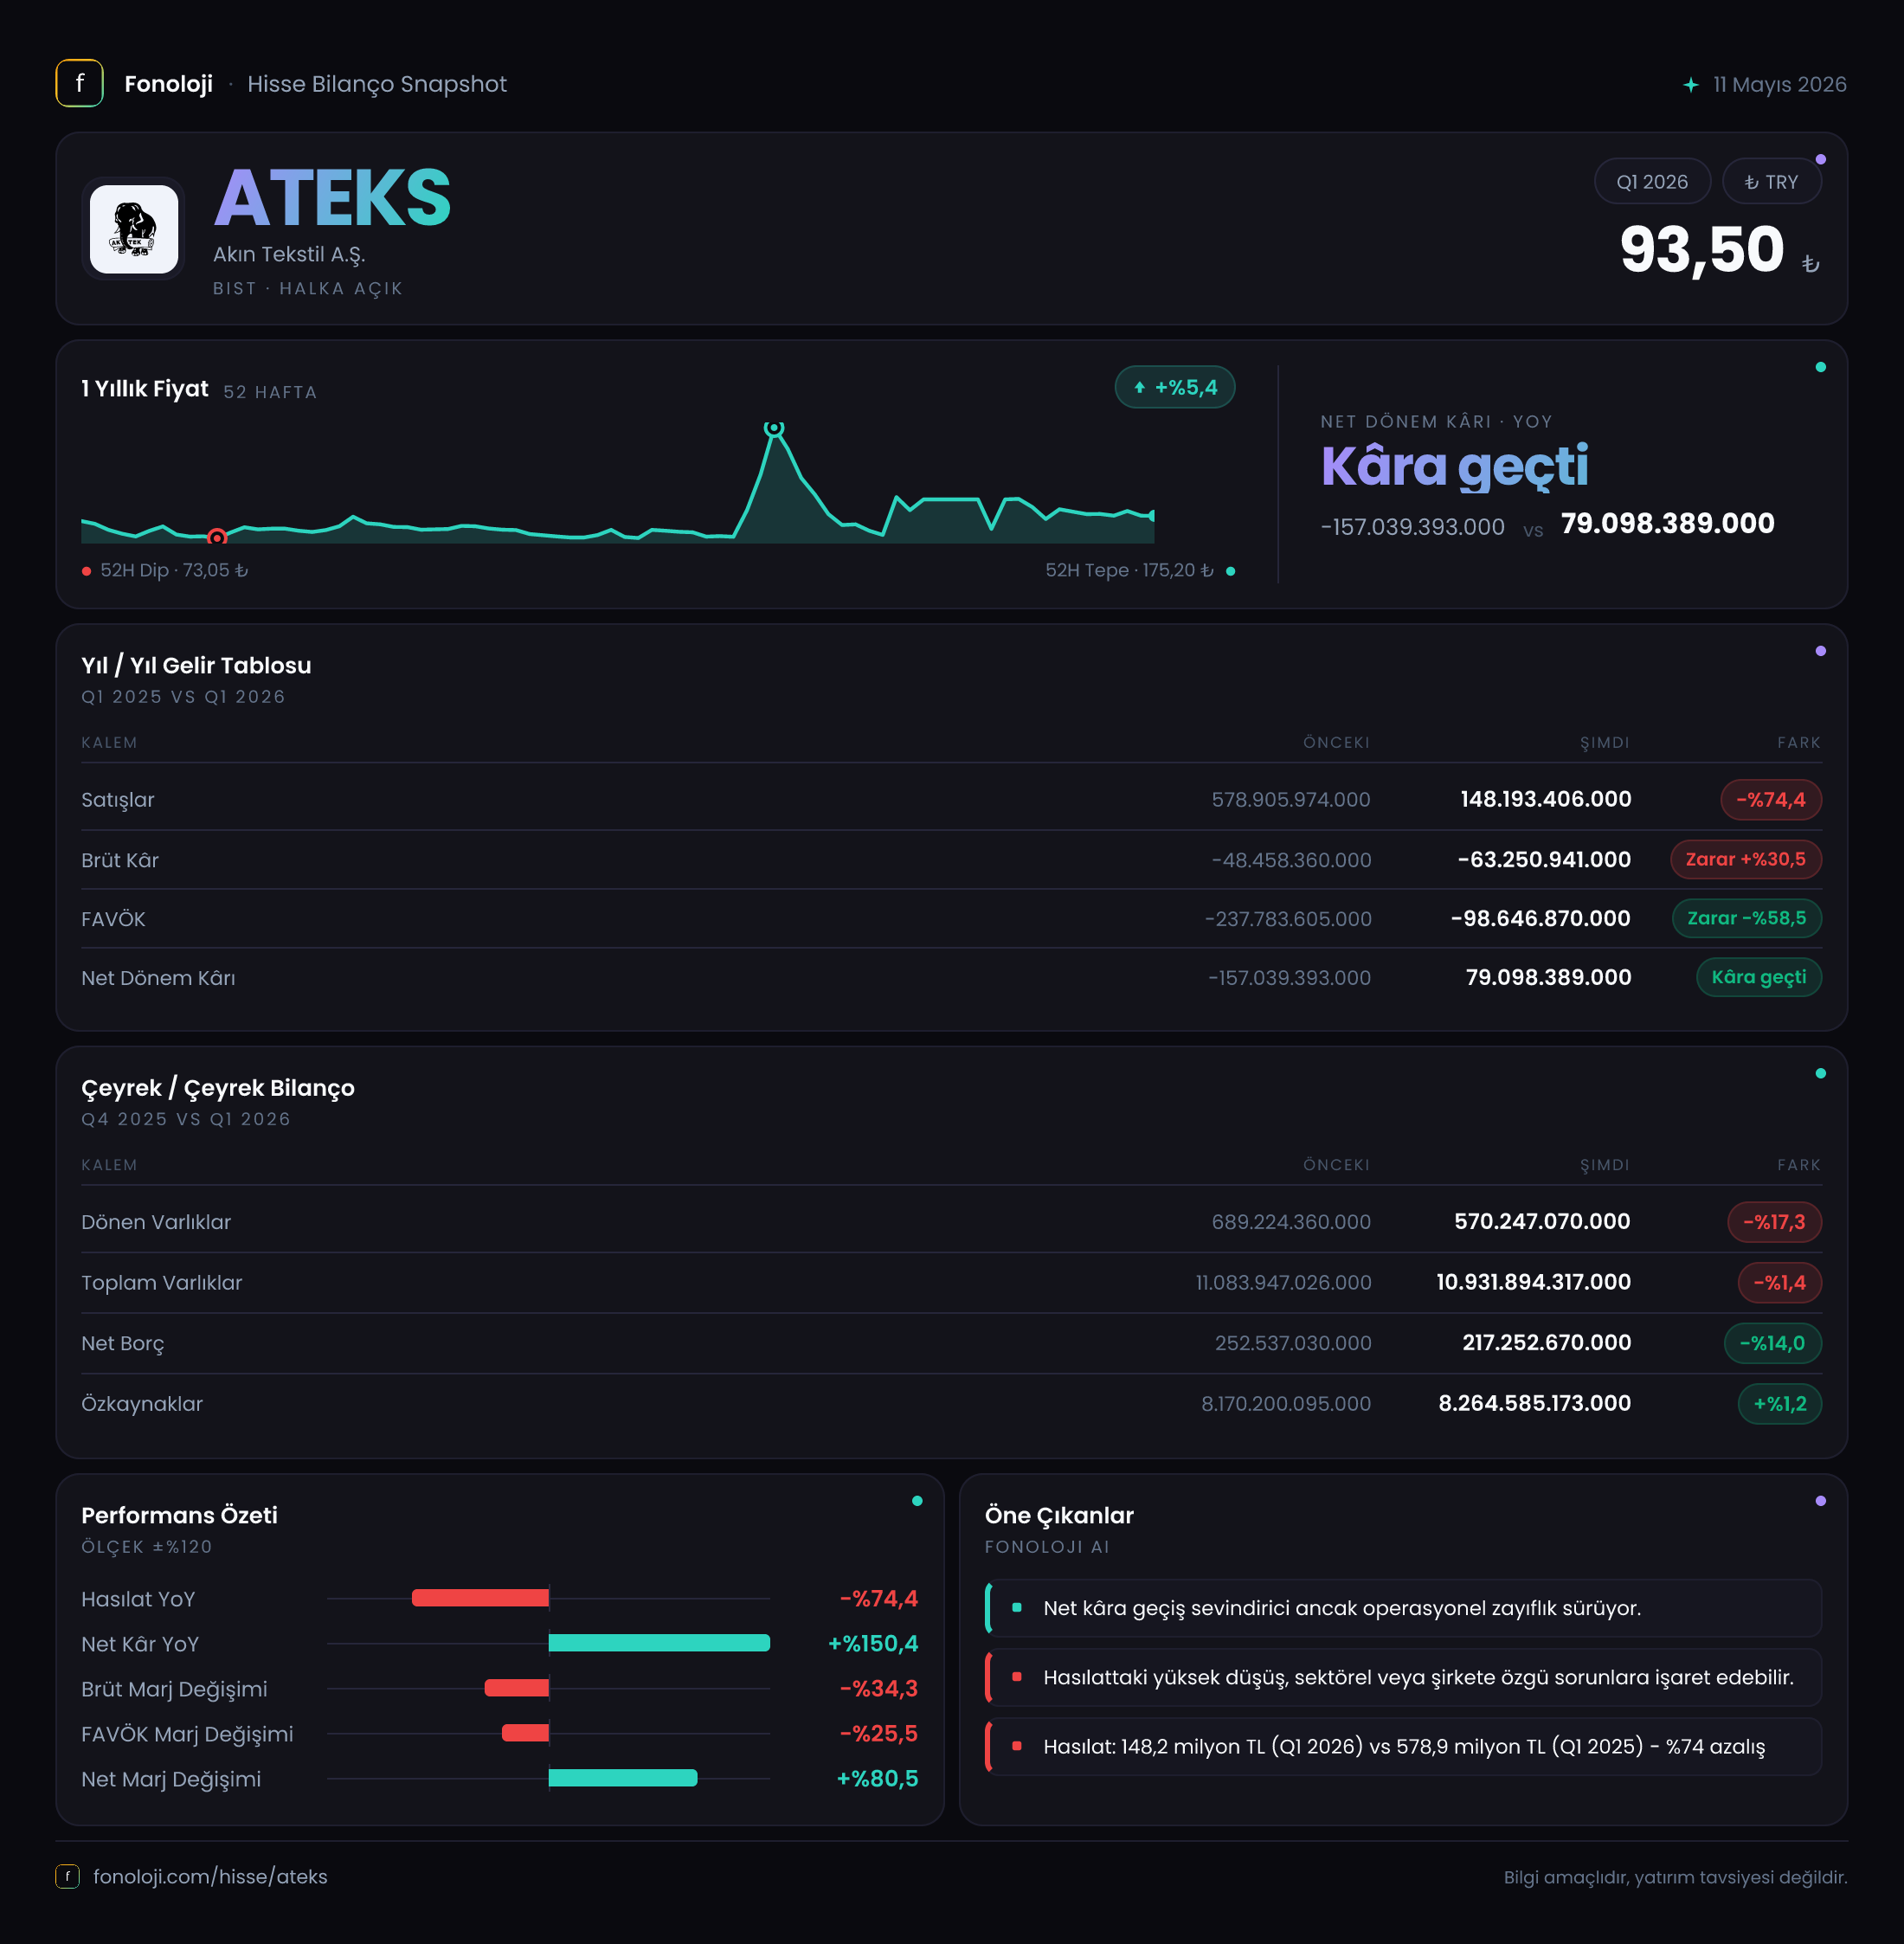Click the Kâra geçti badge in table
The width and height of the screenshot is (1904, 1944).
(1758, 977)
